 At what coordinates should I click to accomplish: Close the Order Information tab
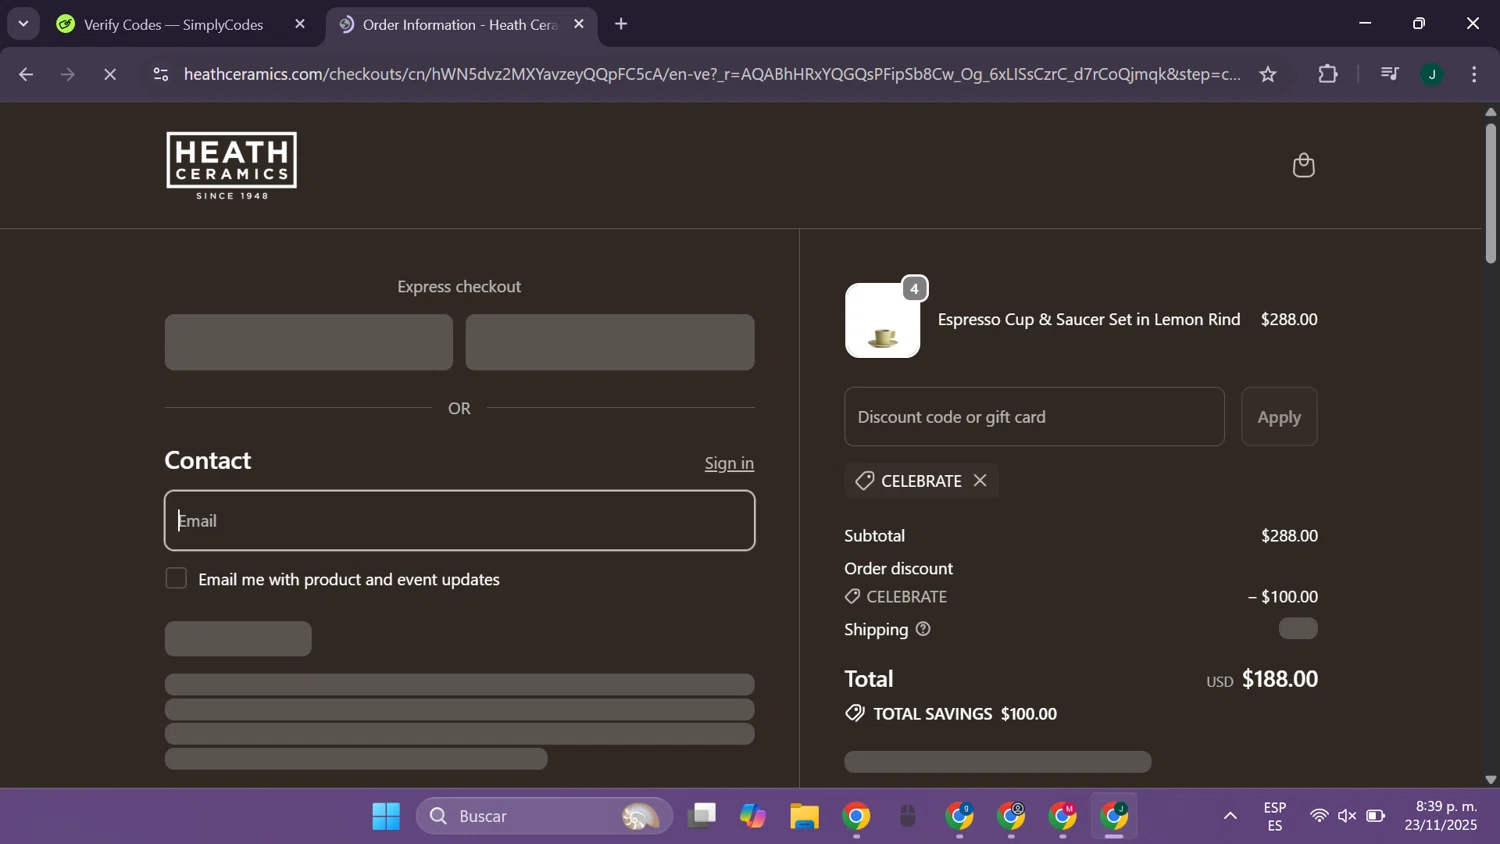point(579,24)
